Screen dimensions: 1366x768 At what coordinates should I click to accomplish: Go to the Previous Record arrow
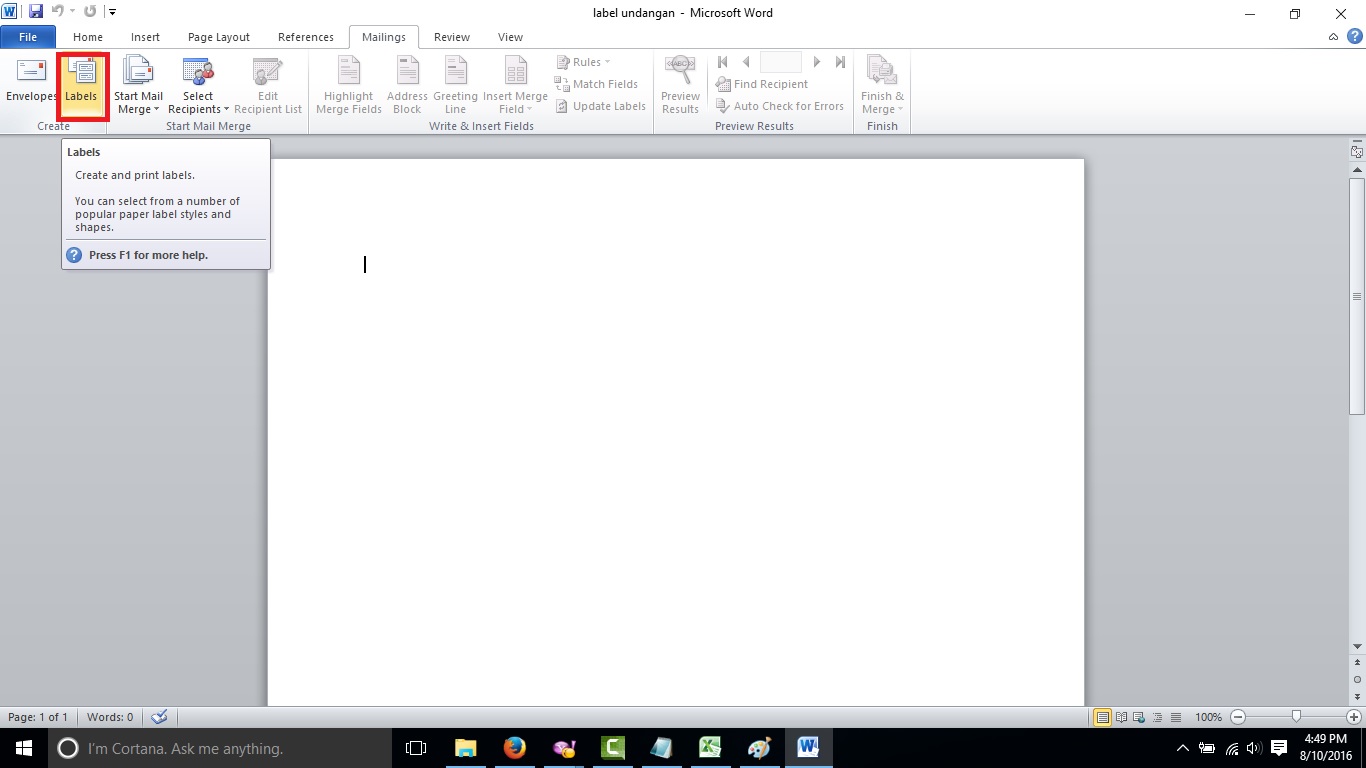point(746,62)
